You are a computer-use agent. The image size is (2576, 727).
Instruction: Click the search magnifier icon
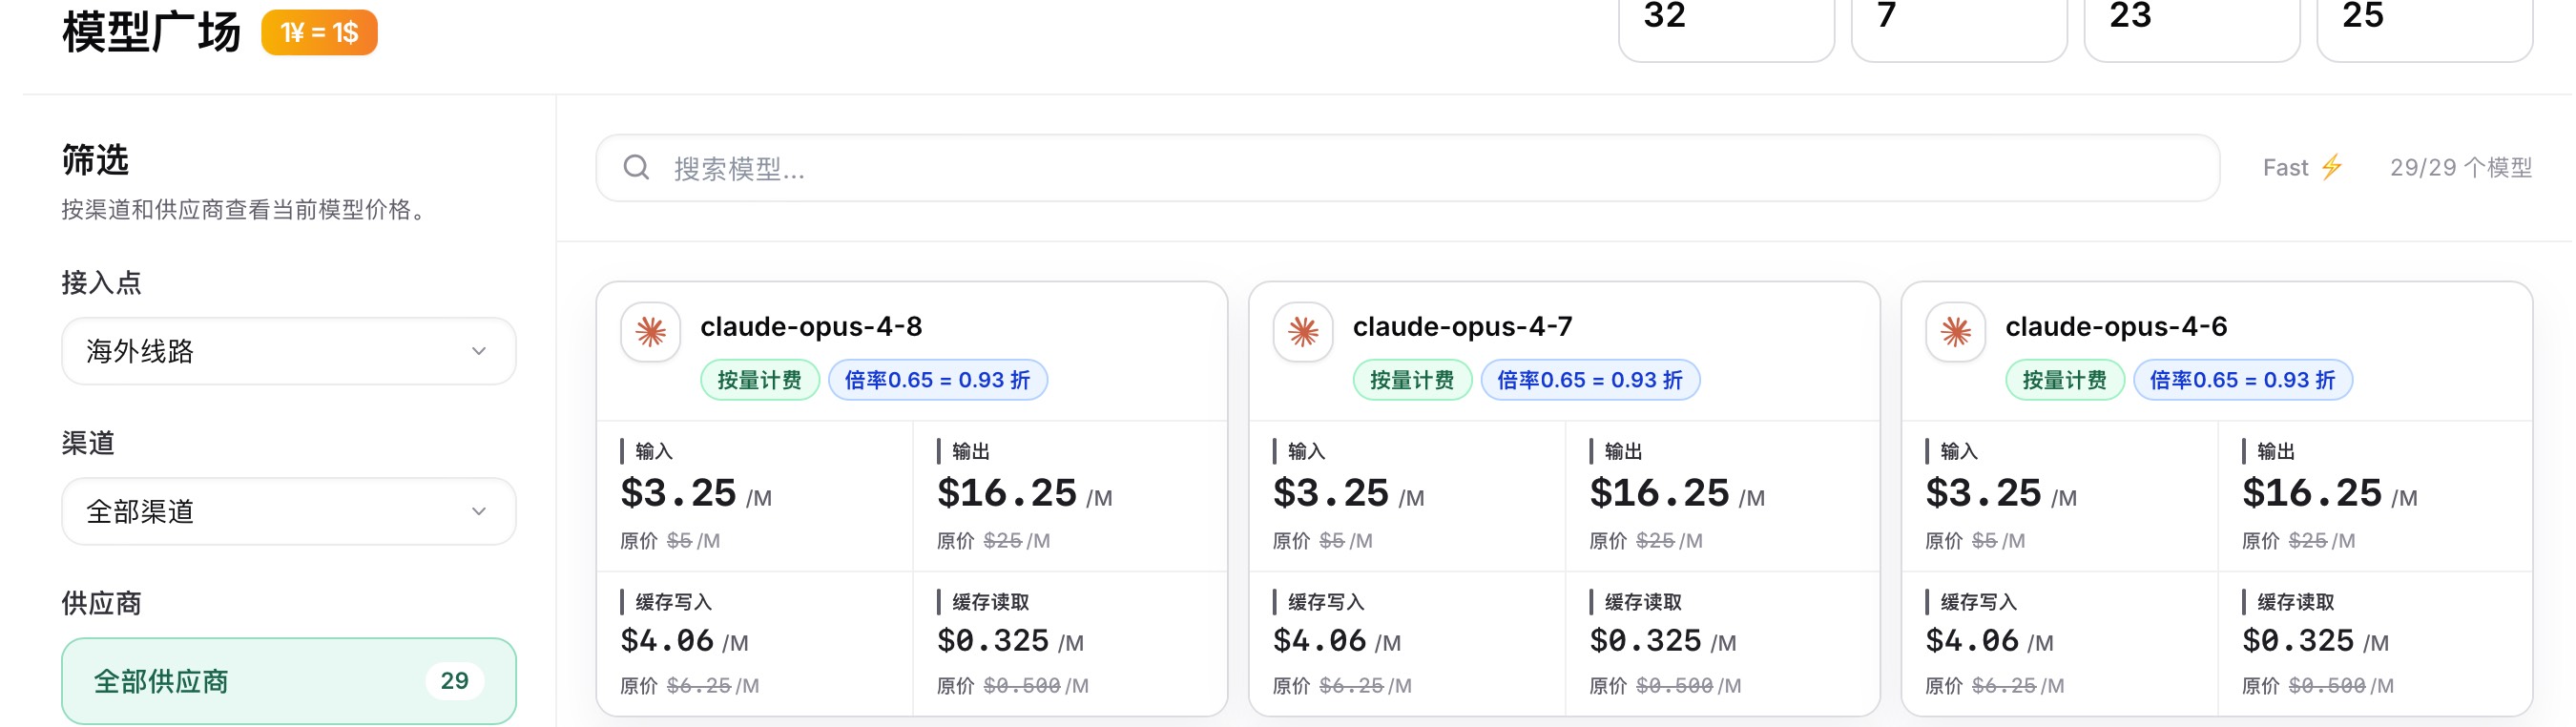(636, 167)
